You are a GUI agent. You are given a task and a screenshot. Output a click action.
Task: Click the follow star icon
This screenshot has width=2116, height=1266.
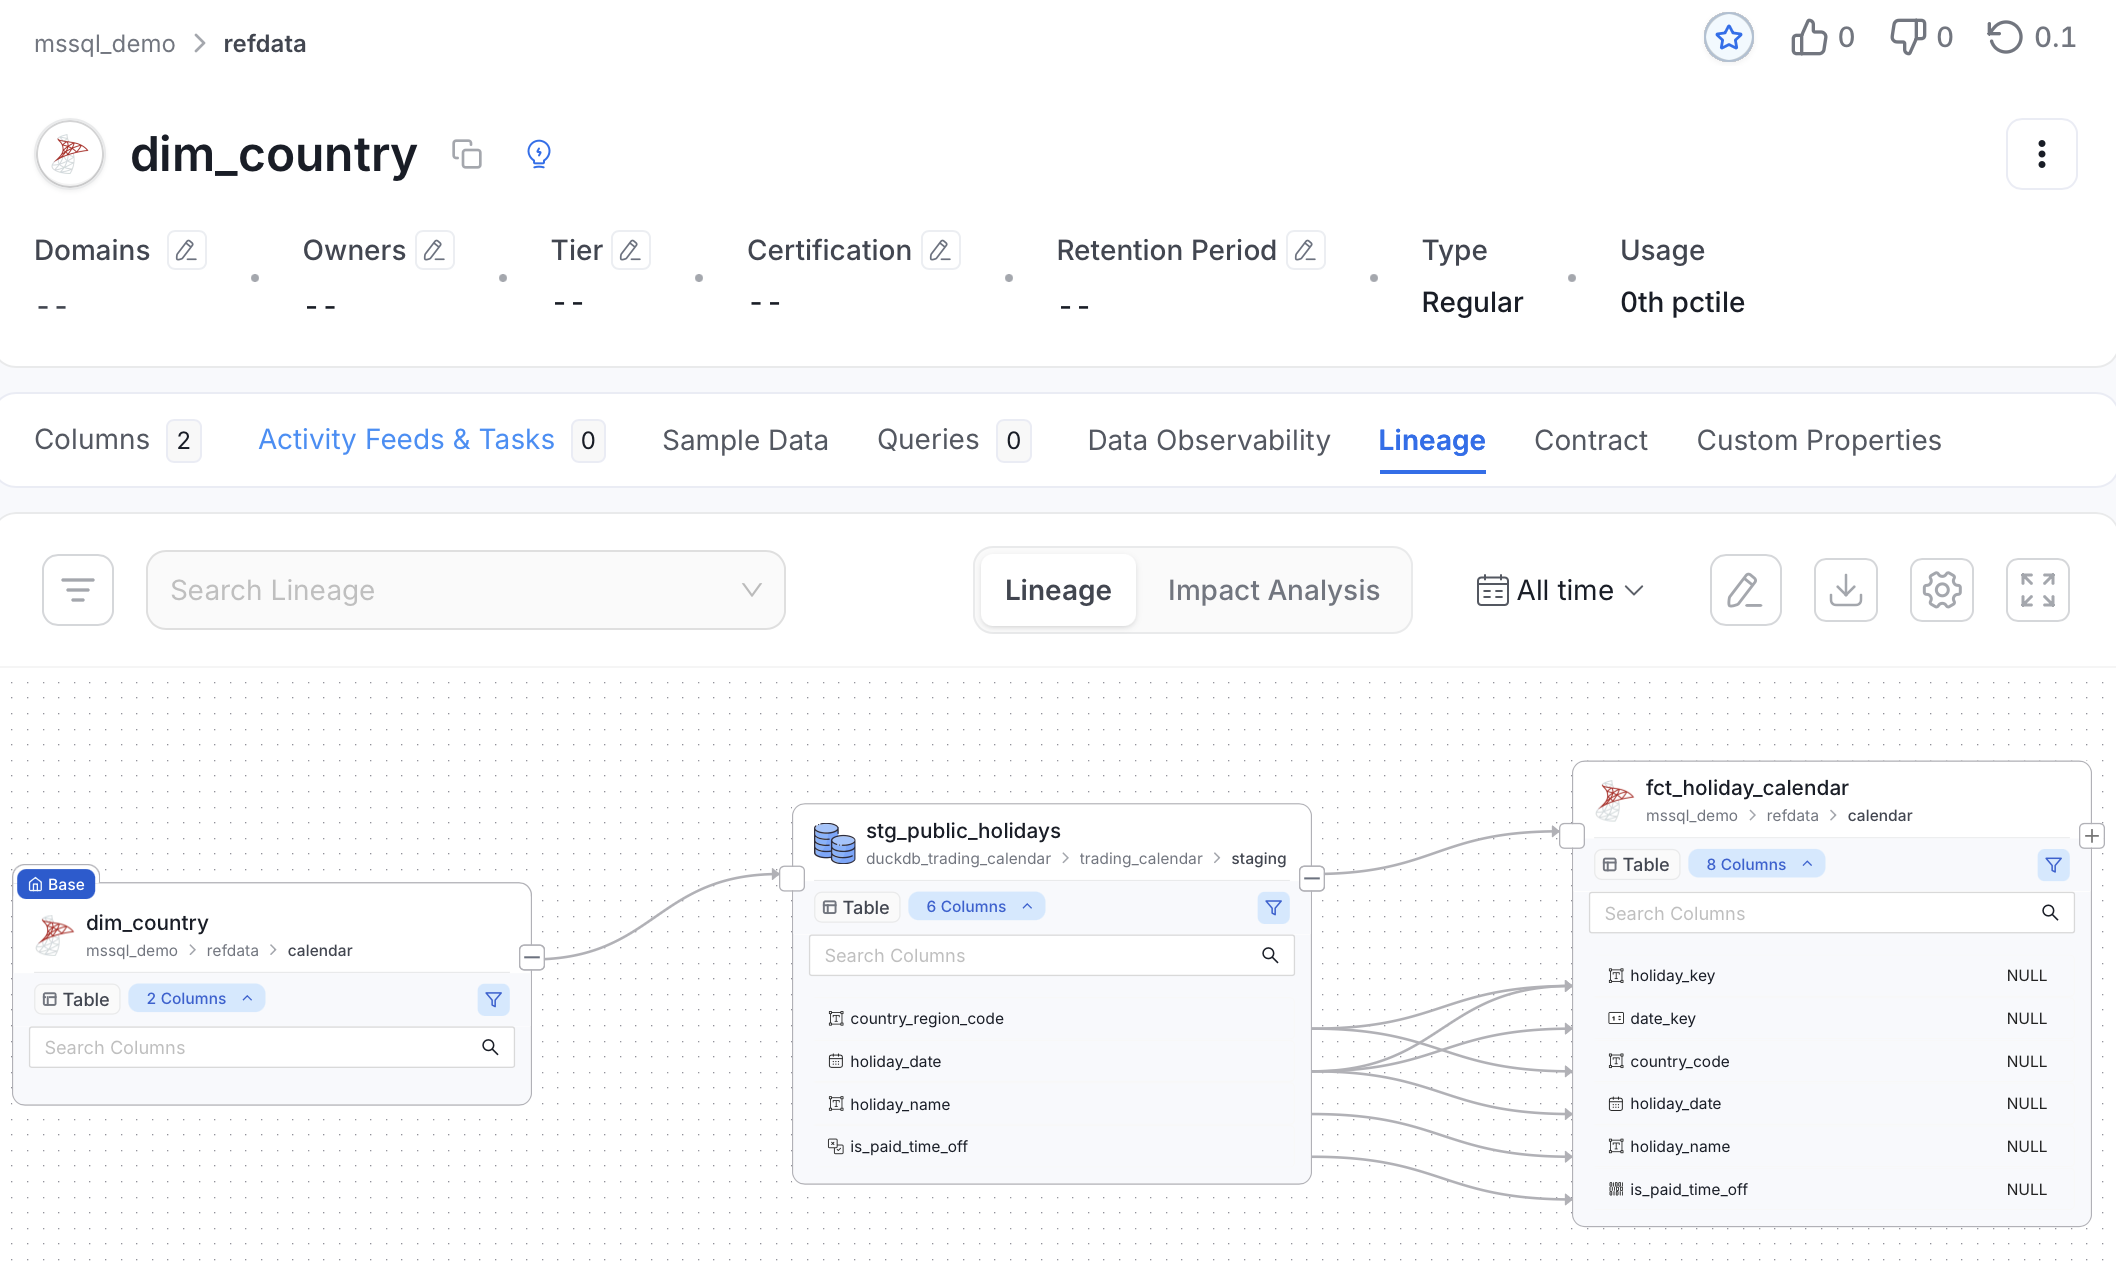[x=1728, y=38]
